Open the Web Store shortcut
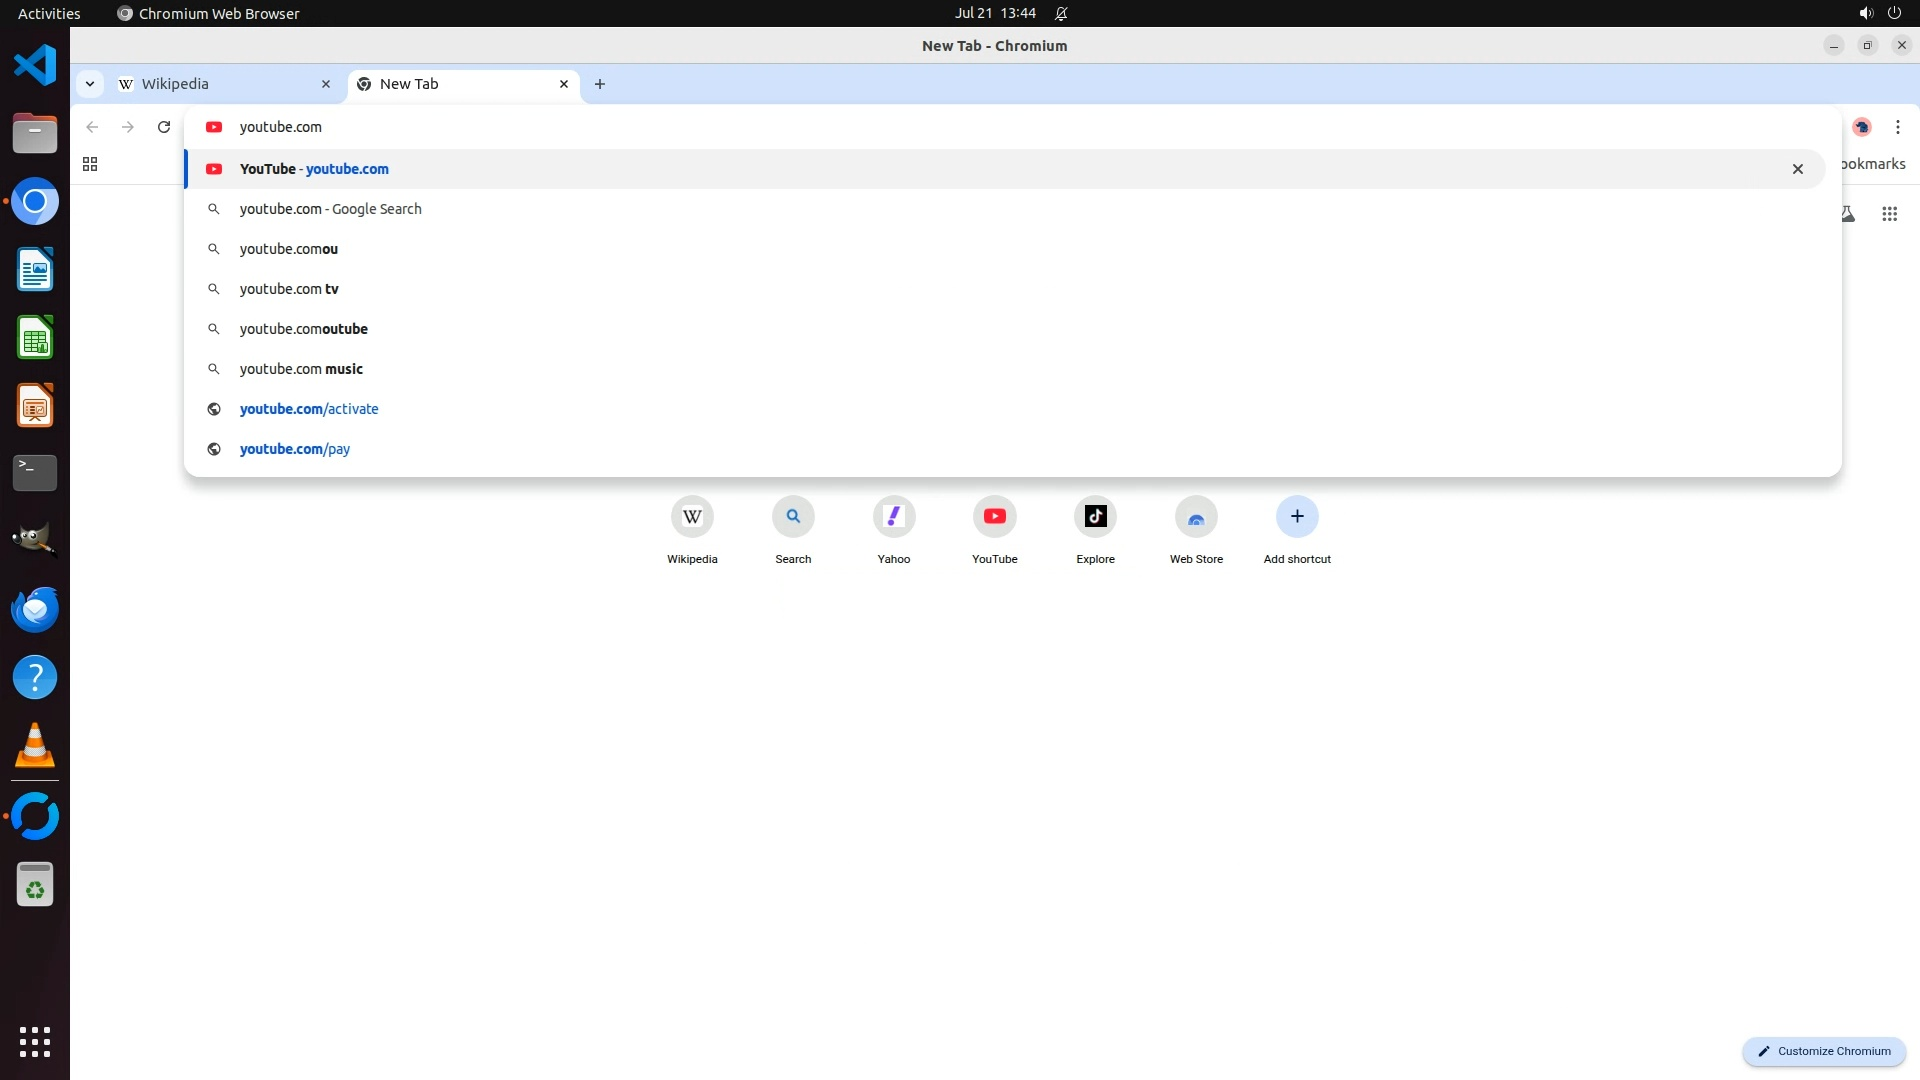Viewport: 1920px width, 1080px height. coord(1196,517)
